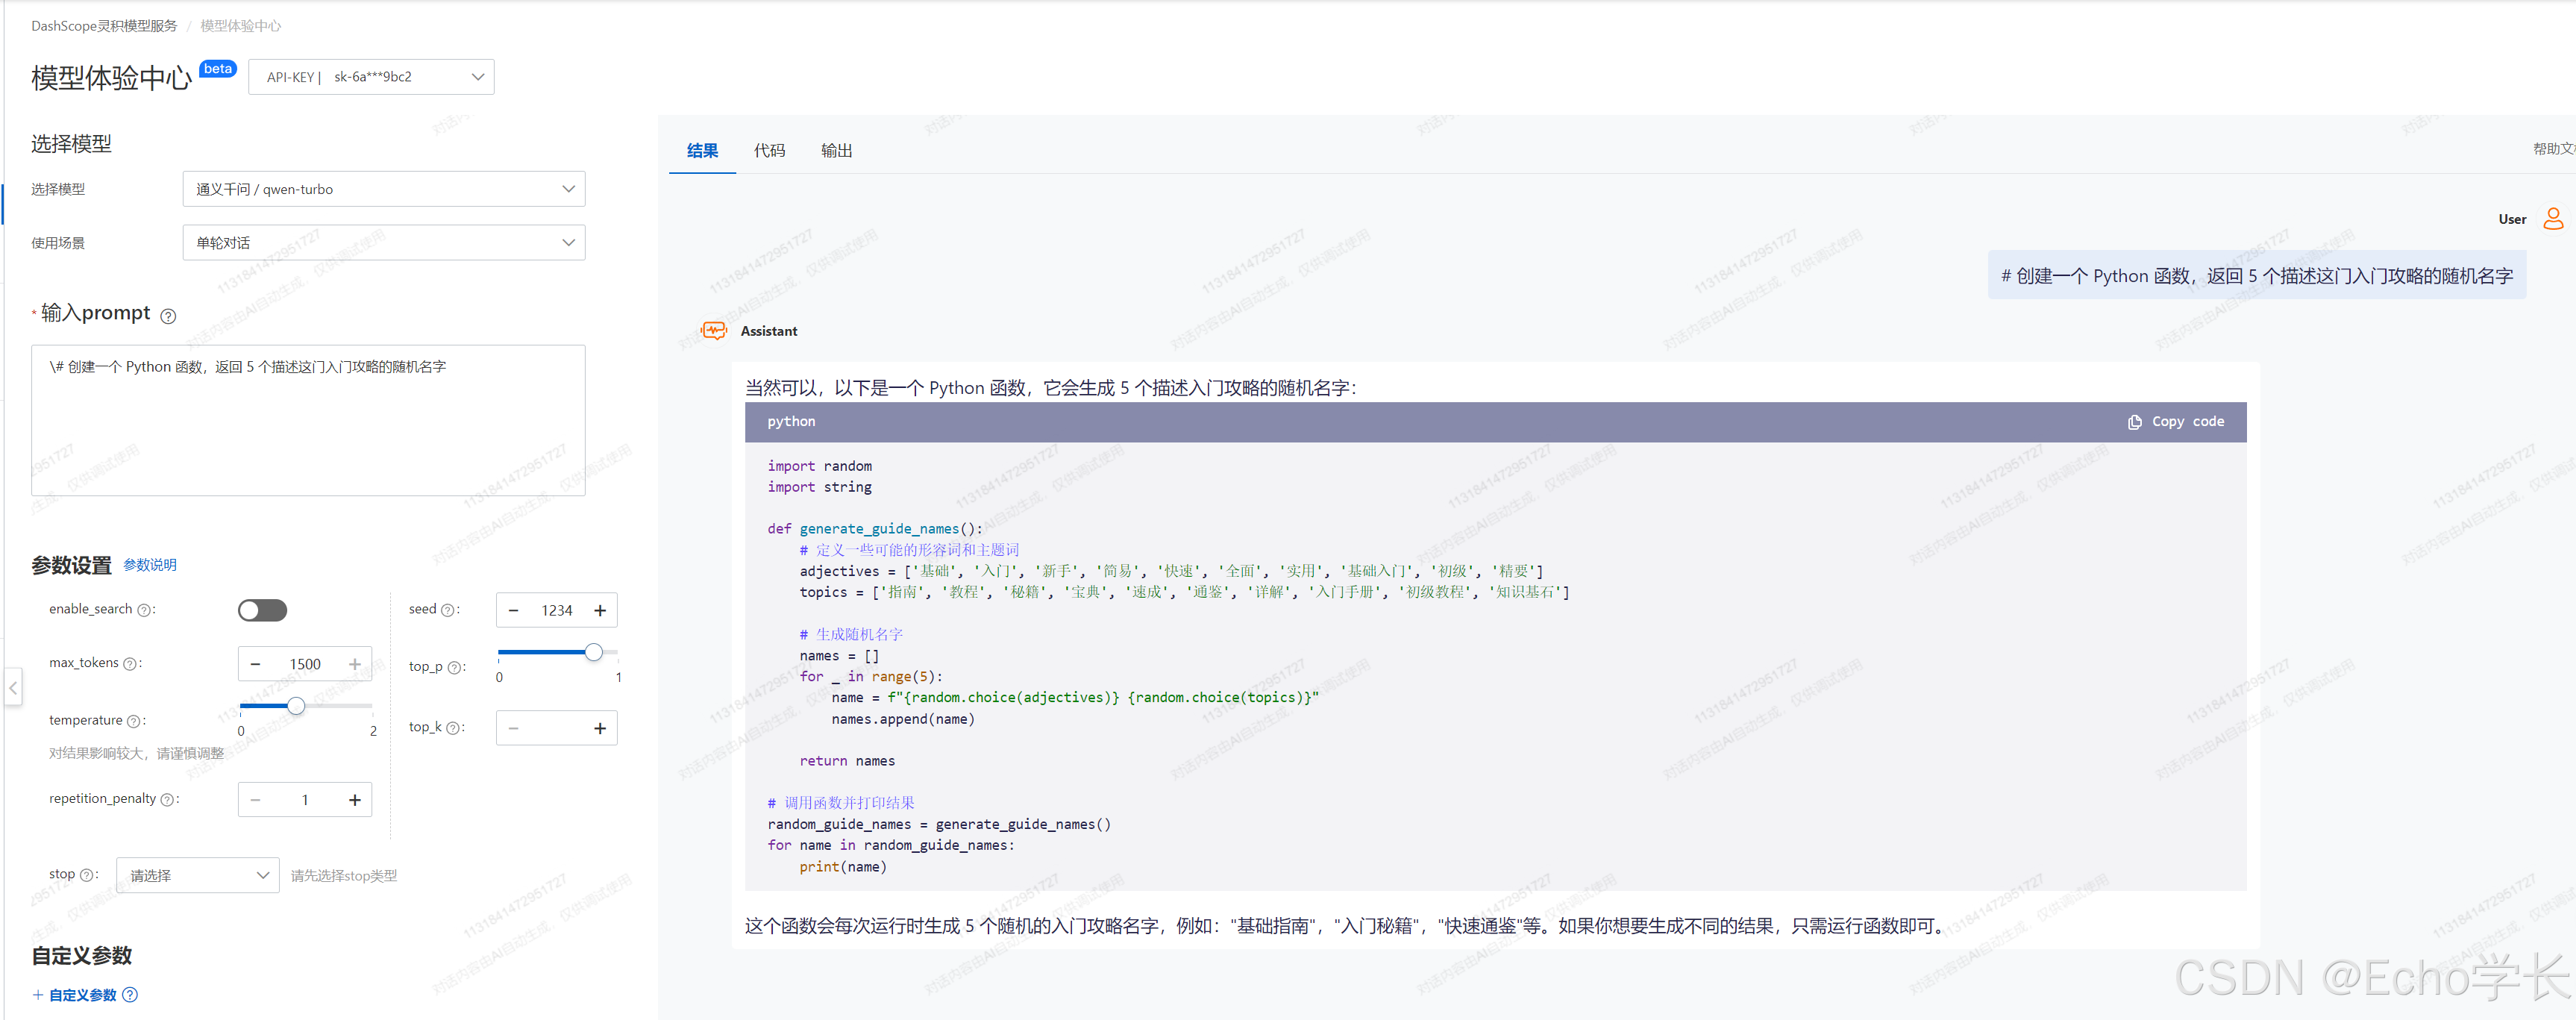Click the beta badge next to title

217,69
